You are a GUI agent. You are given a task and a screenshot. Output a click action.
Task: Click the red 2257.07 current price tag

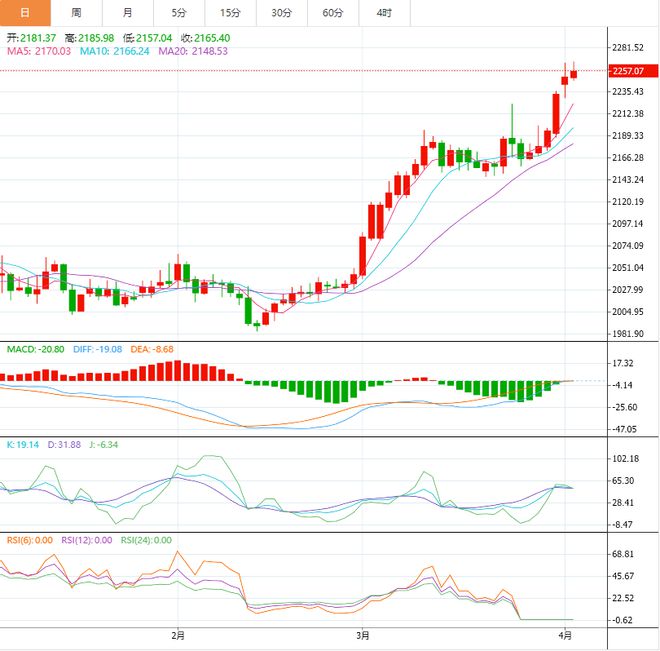[633, 71]
